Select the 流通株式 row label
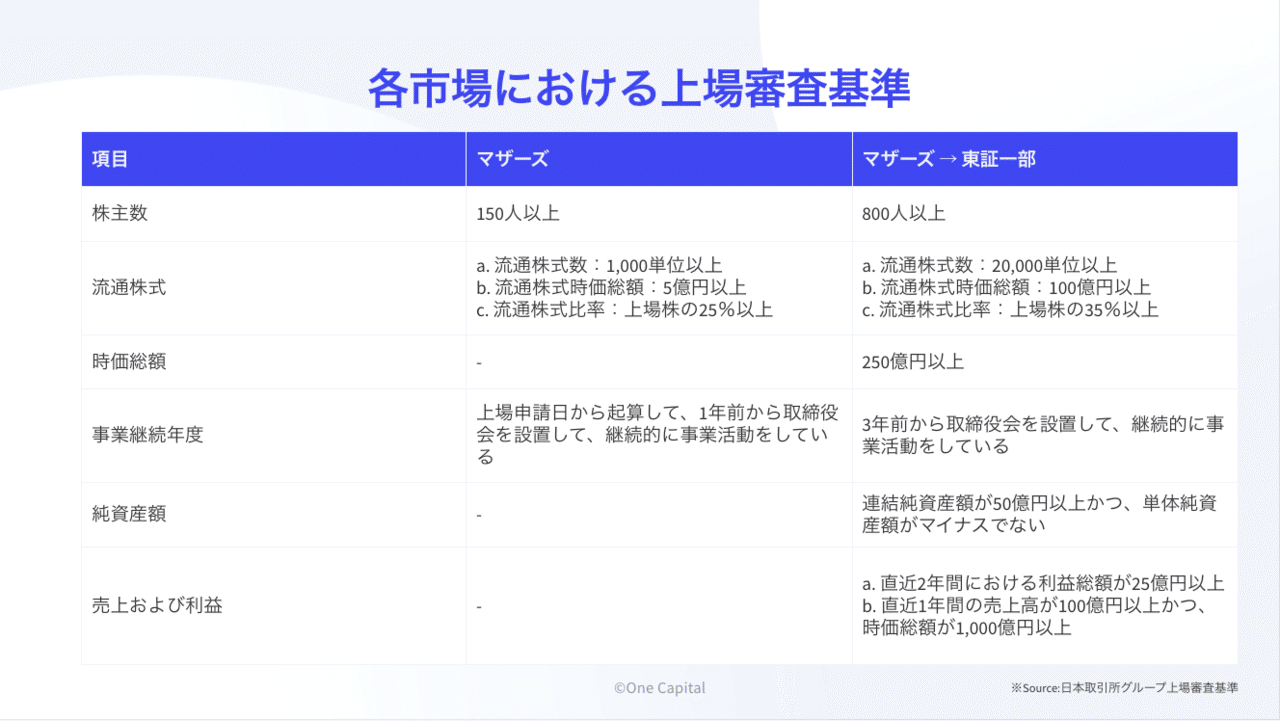This screenshot has height=721, width=1280. (x=129, y=288)
